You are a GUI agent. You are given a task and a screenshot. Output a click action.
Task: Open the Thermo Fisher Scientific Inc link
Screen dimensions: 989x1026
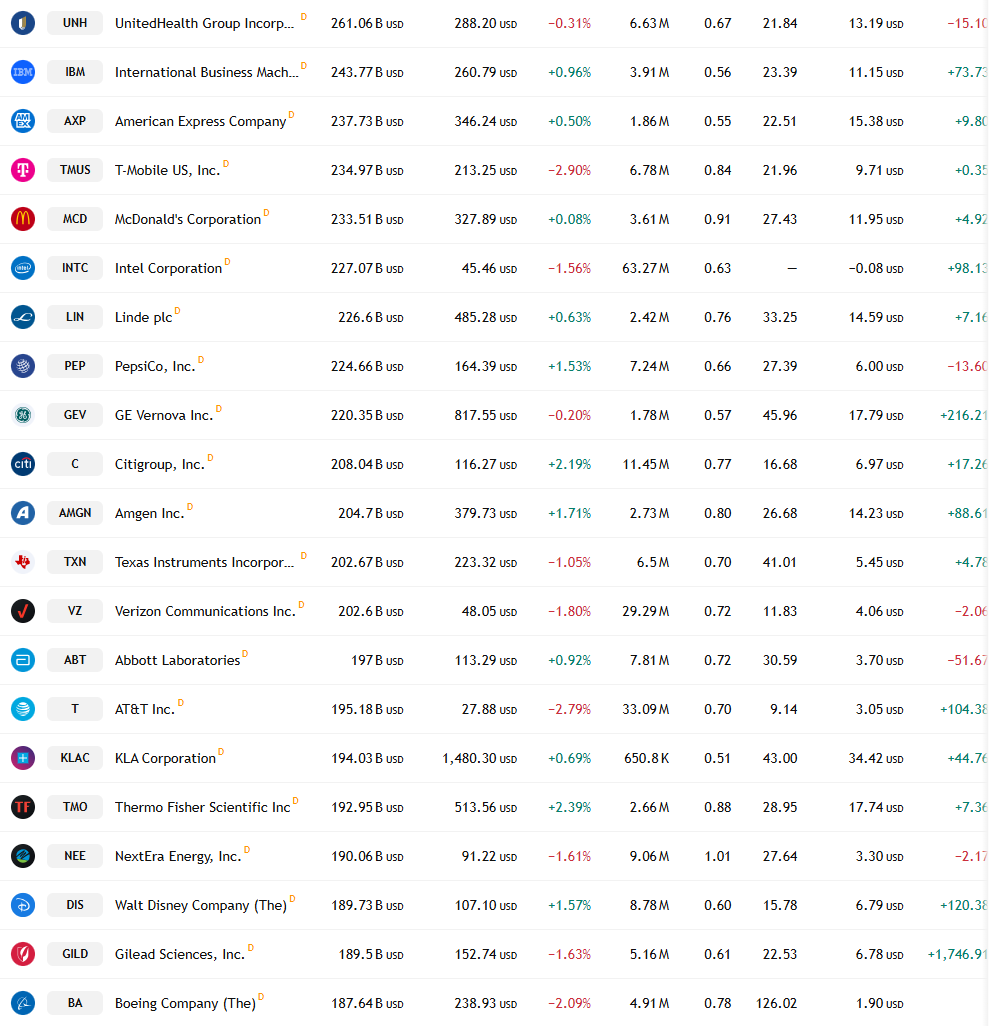(202, 807)
